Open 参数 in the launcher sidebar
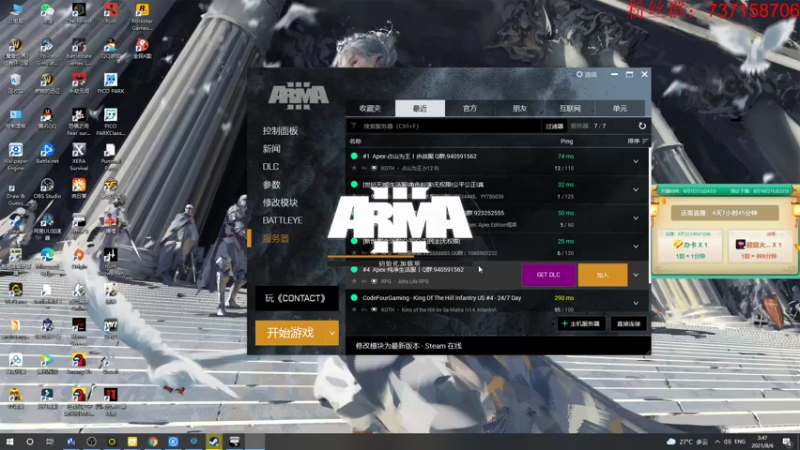 271,185
